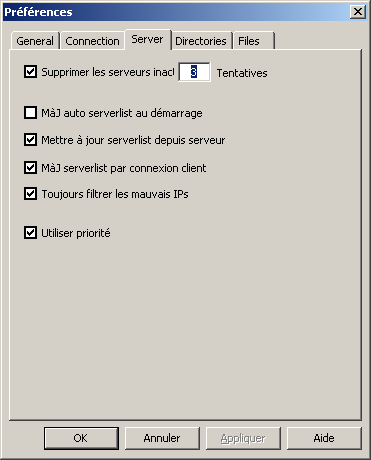The width and height of the screenshot is (371, 460).
Task: Click empty area of Server panel
Action: coord(187,327)
